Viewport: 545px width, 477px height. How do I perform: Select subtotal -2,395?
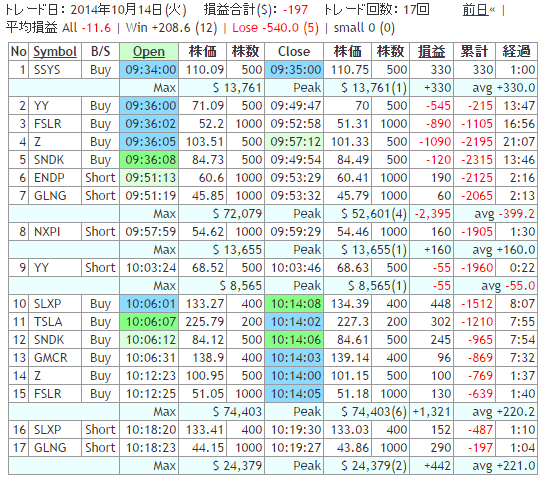click(432, 214)
